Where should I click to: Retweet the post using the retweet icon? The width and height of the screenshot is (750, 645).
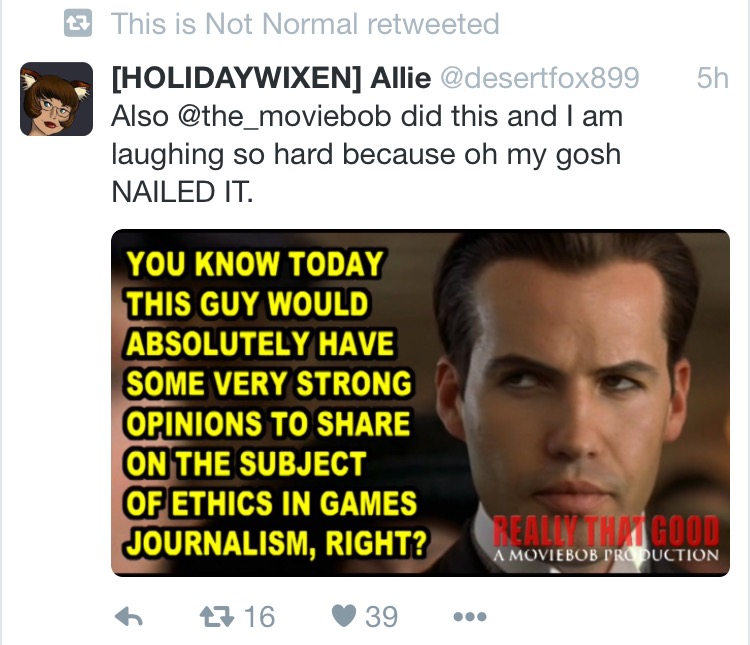pyautogui.click(x=217, y=616)
